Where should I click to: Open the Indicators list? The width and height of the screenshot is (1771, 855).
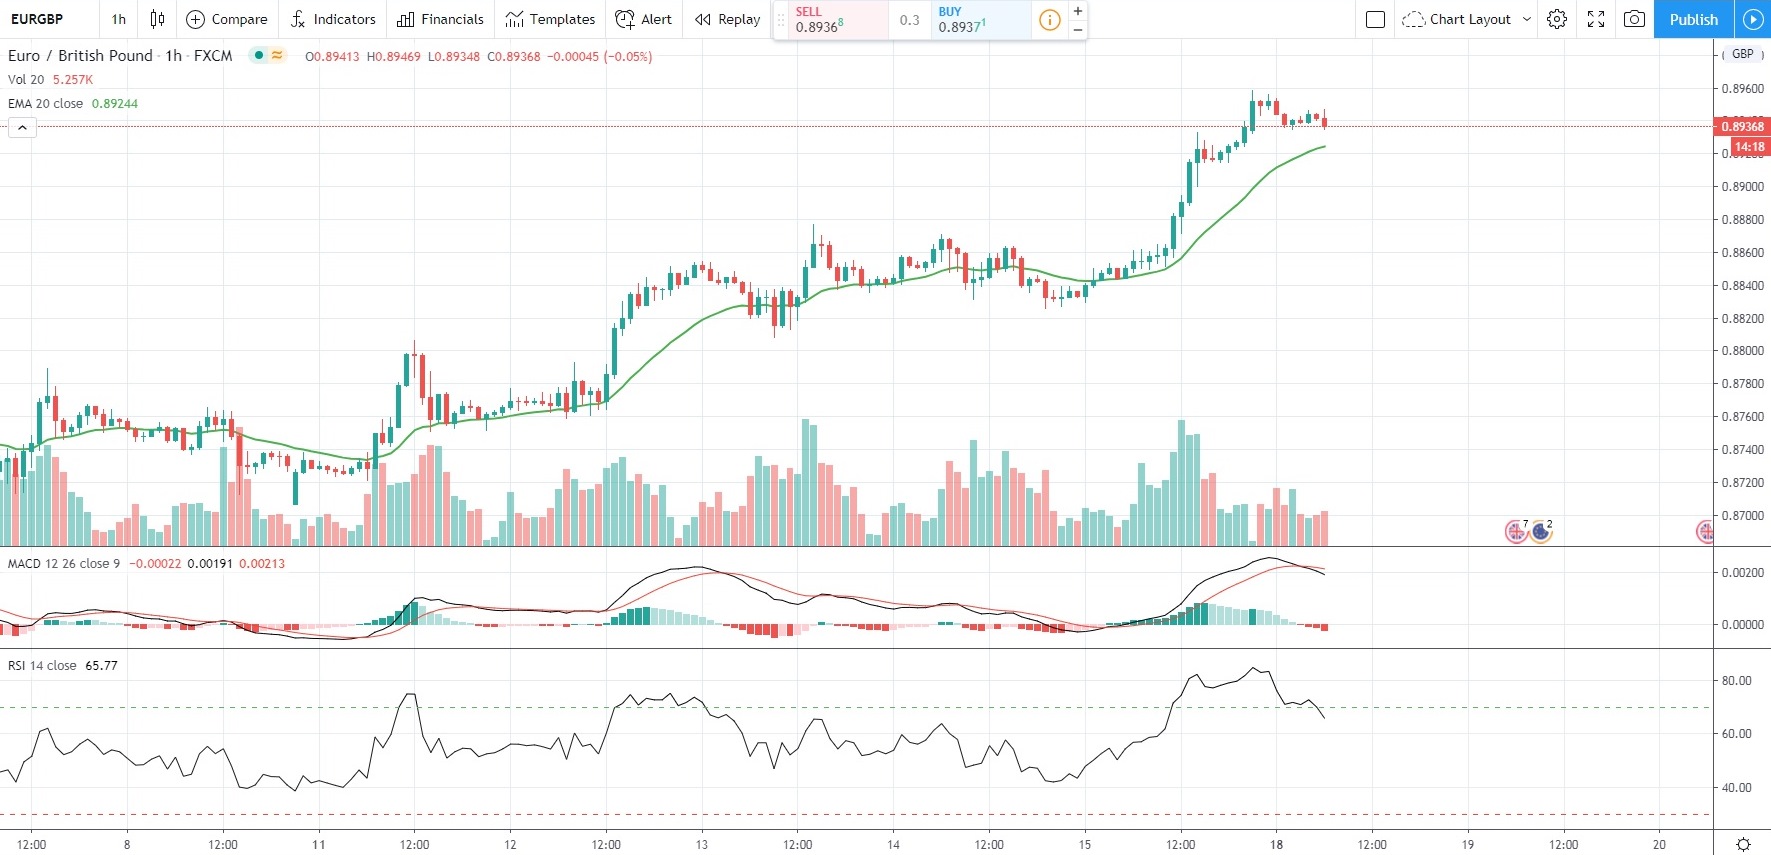[333, 19]
